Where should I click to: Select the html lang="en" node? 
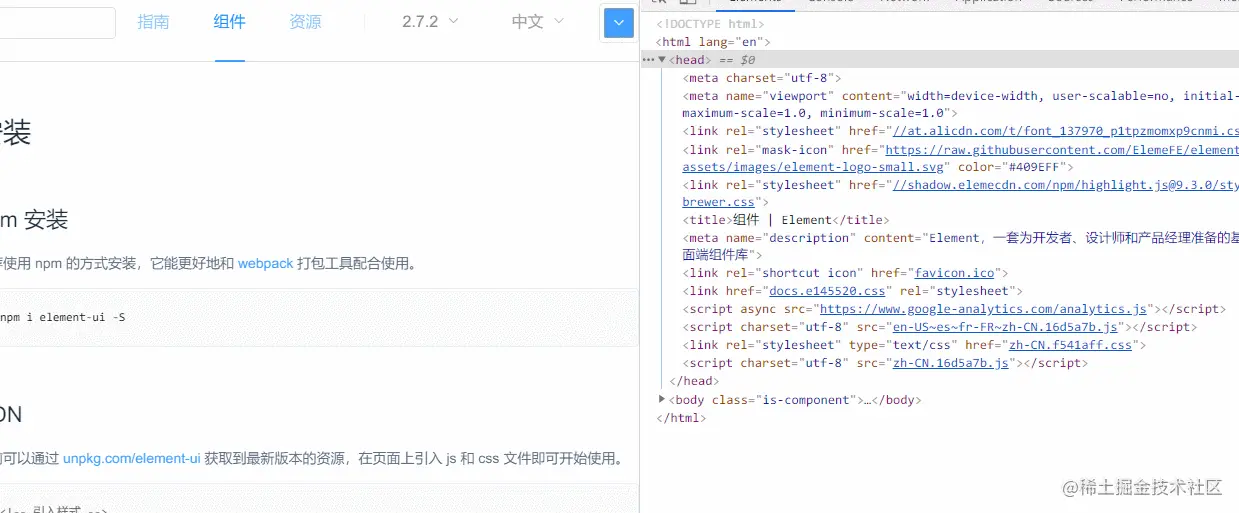(712, 42)
